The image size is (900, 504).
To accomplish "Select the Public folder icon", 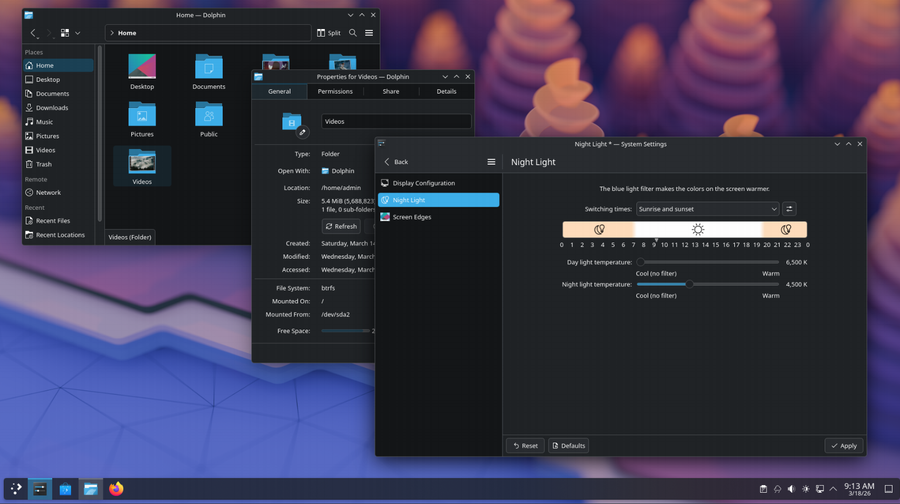I will click(x=209, y=115).
